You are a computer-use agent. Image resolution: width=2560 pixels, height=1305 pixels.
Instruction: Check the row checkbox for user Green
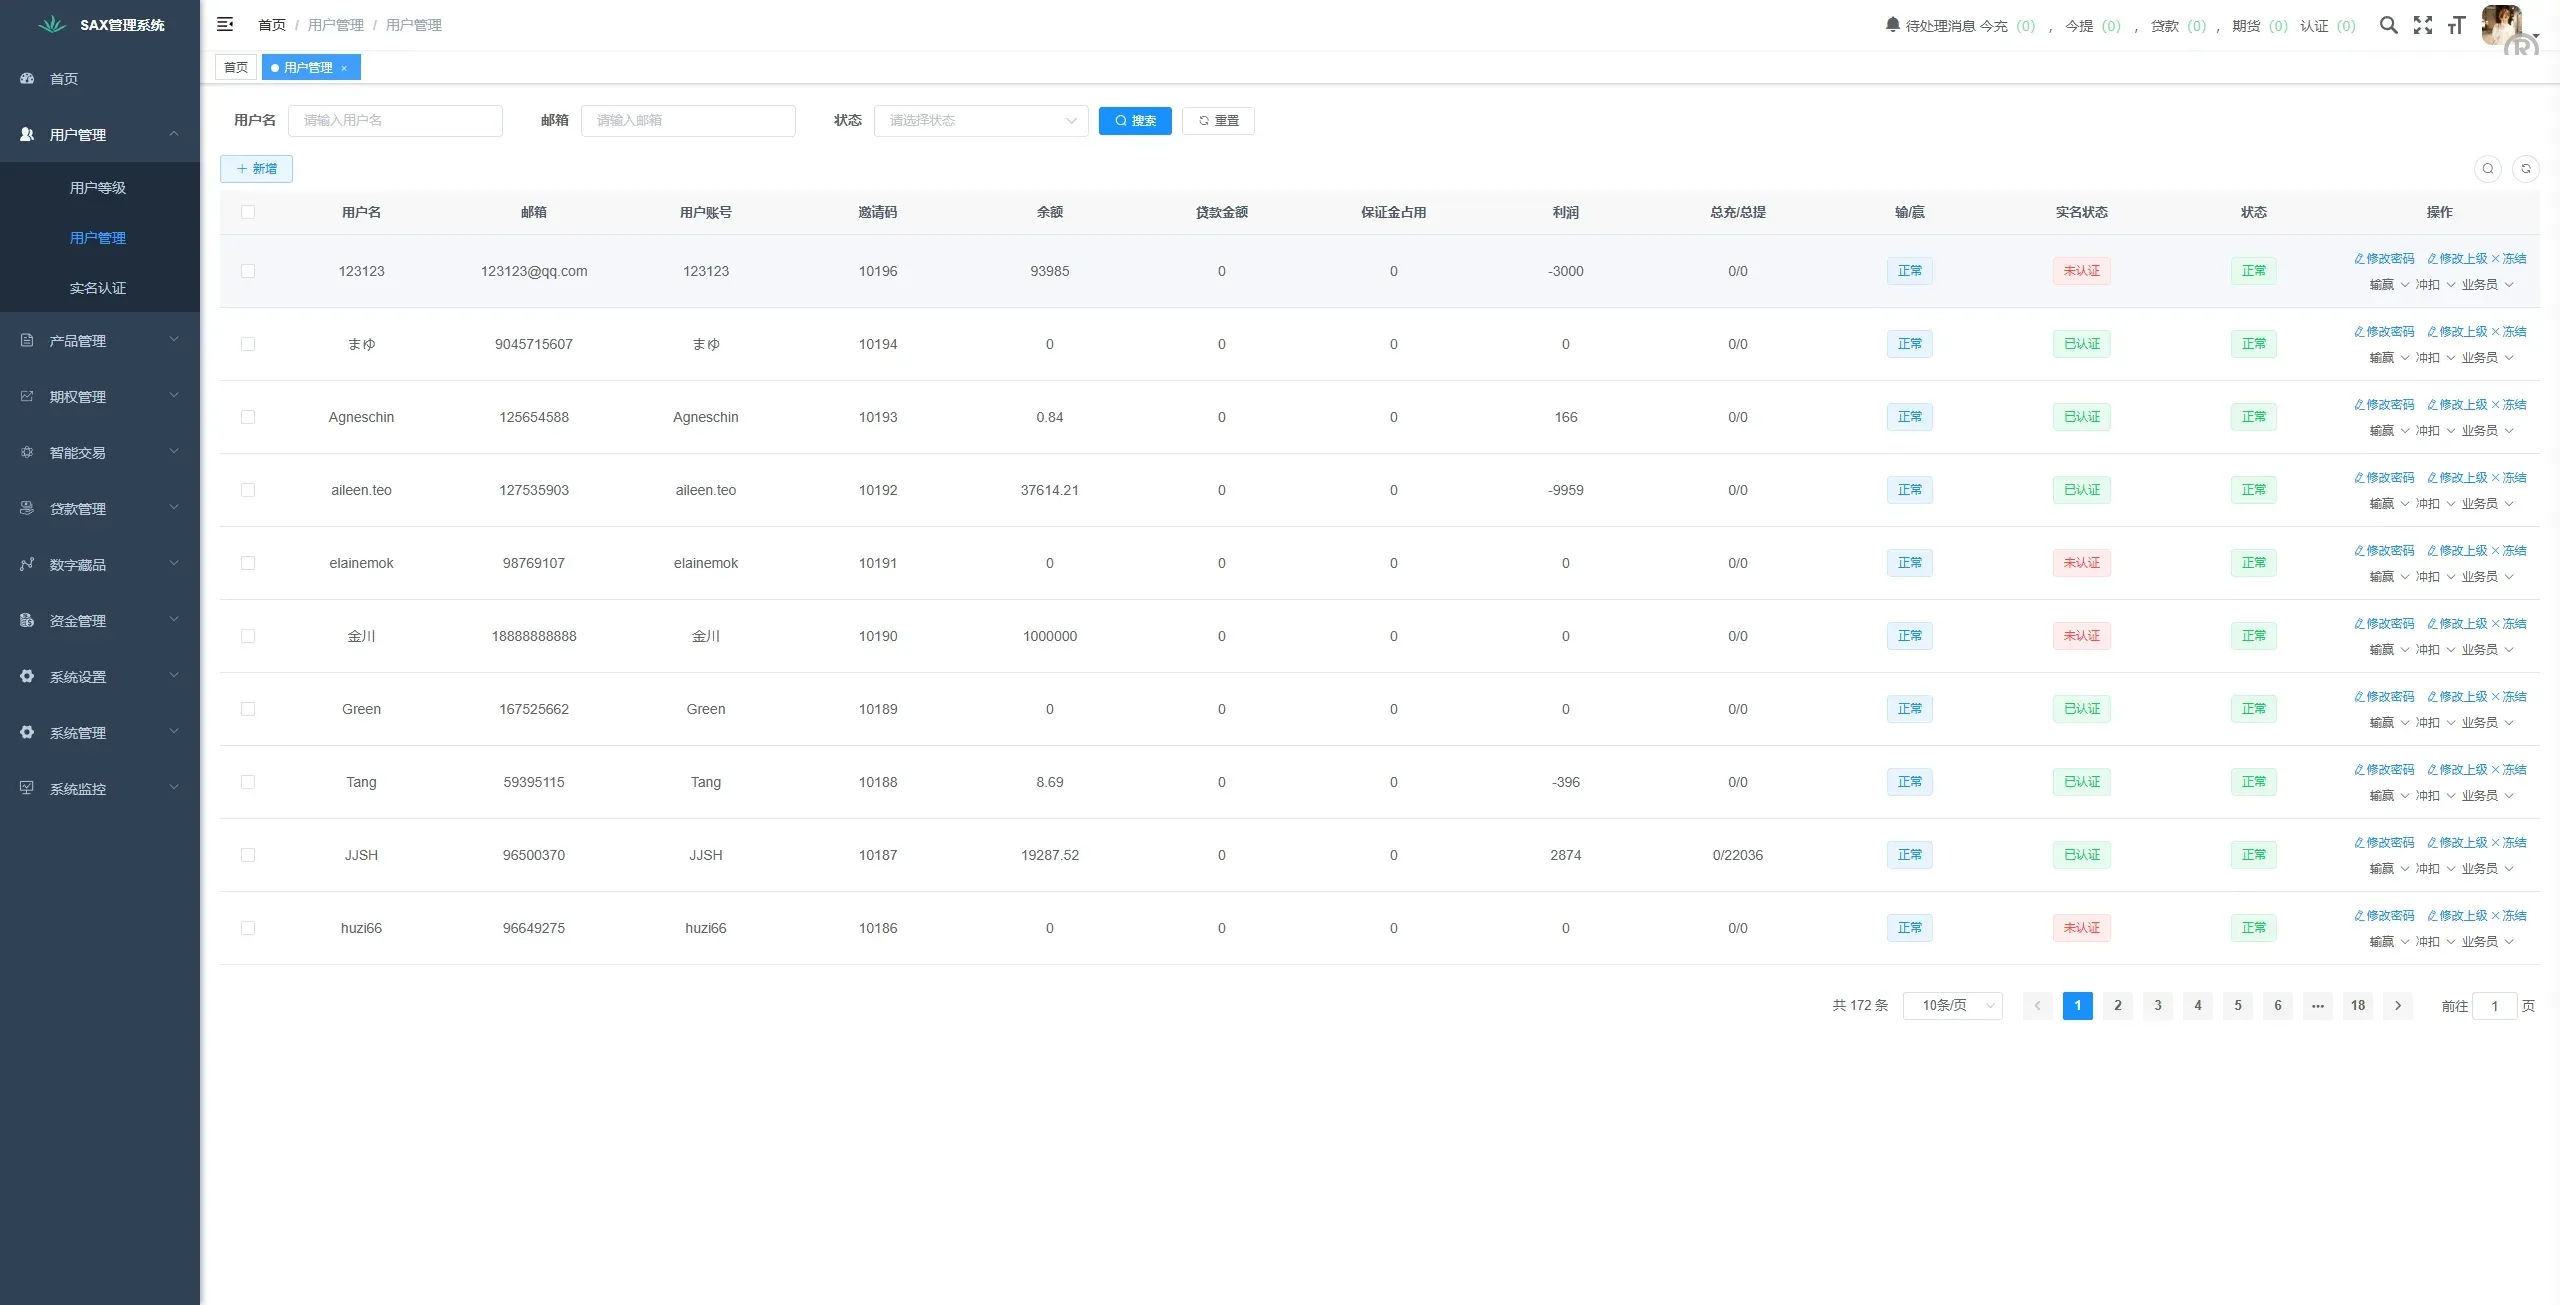click(249, 709)
